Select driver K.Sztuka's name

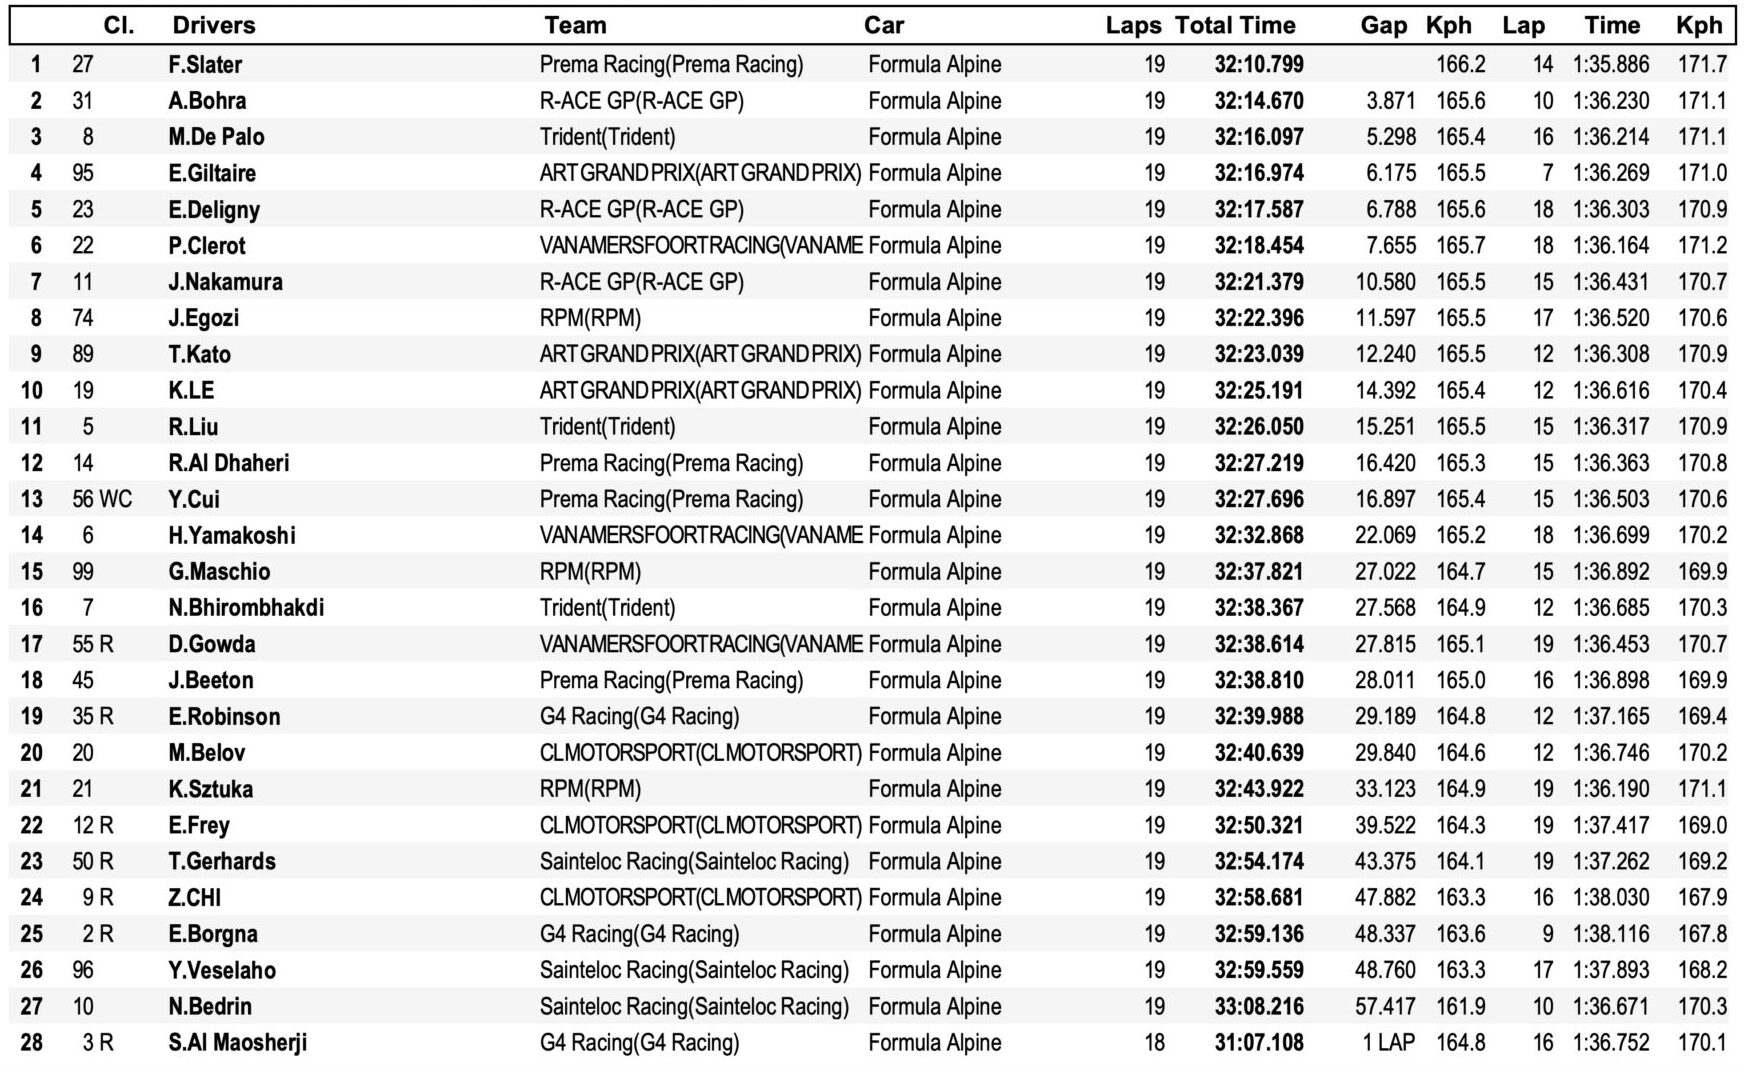pos(210,789)
